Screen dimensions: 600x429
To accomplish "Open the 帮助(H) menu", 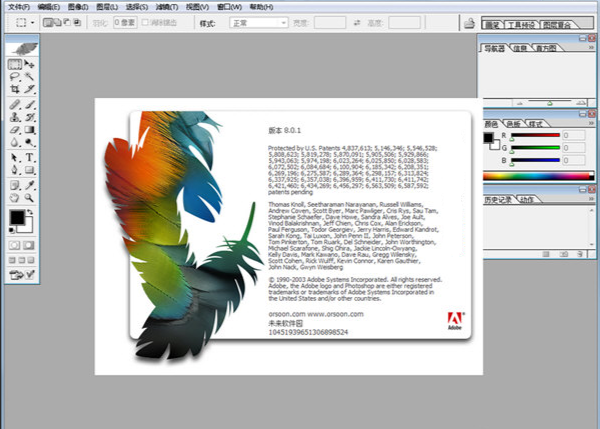I will (261, 7).
